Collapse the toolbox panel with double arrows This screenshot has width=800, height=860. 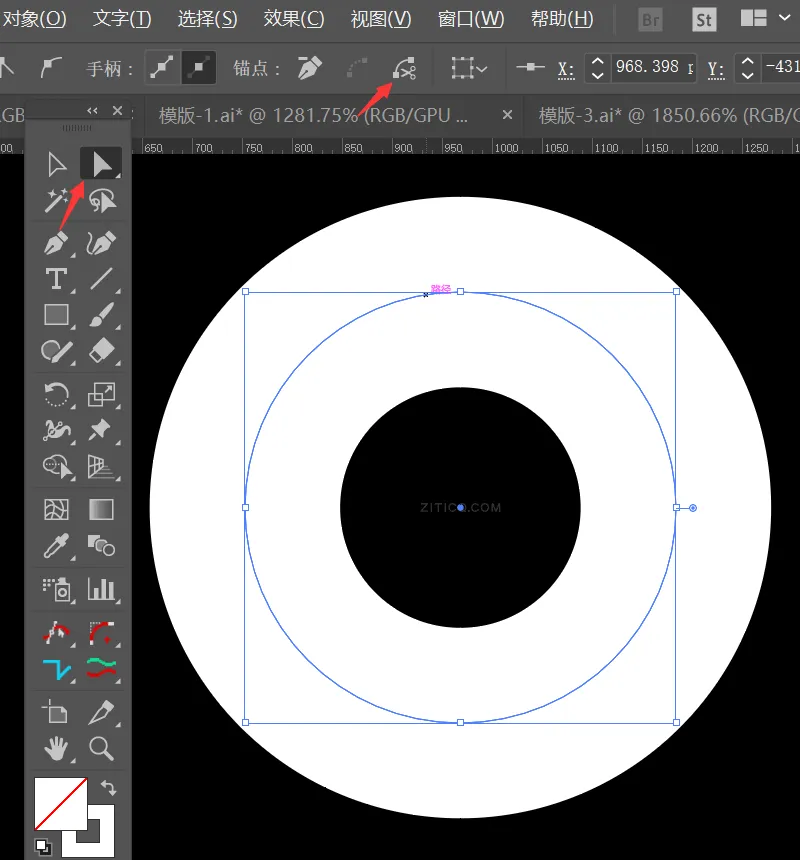point(93,111)
